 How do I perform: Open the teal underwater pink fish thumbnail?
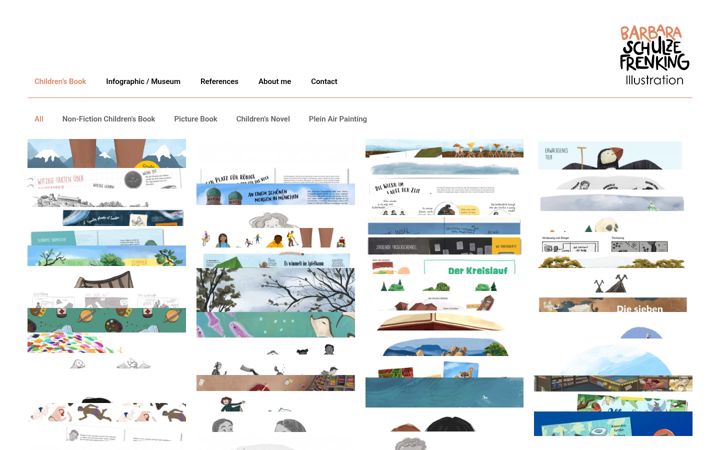[276, 325]
